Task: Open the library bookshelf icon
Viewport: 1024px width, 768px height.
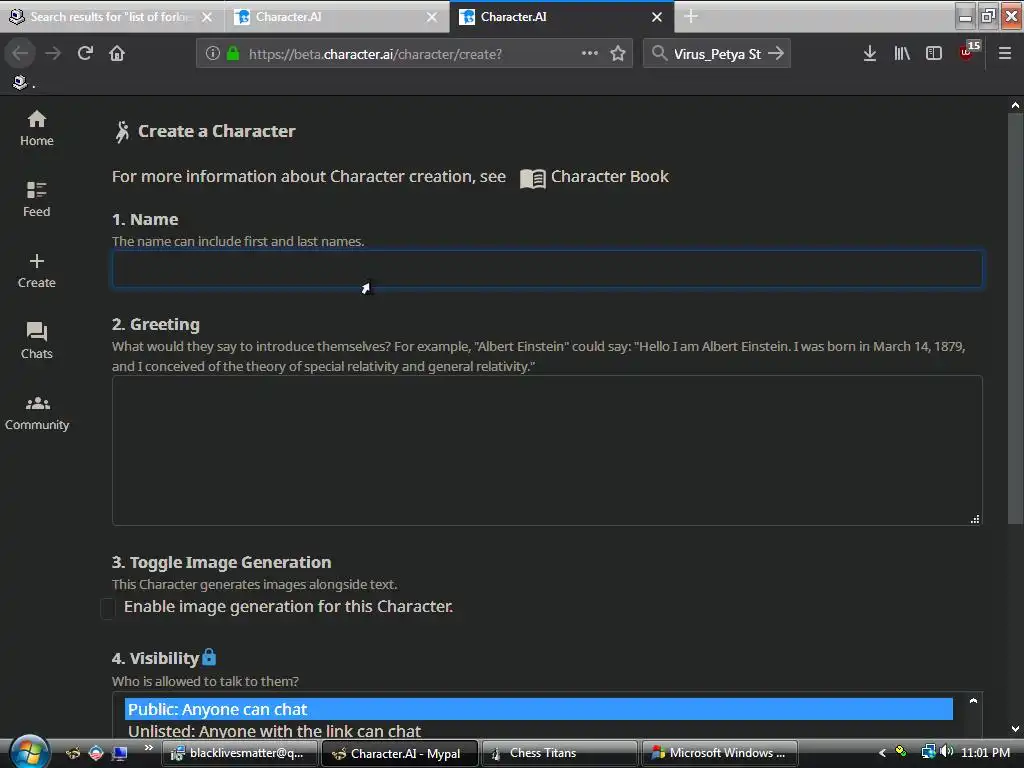Action: point(902,54)
